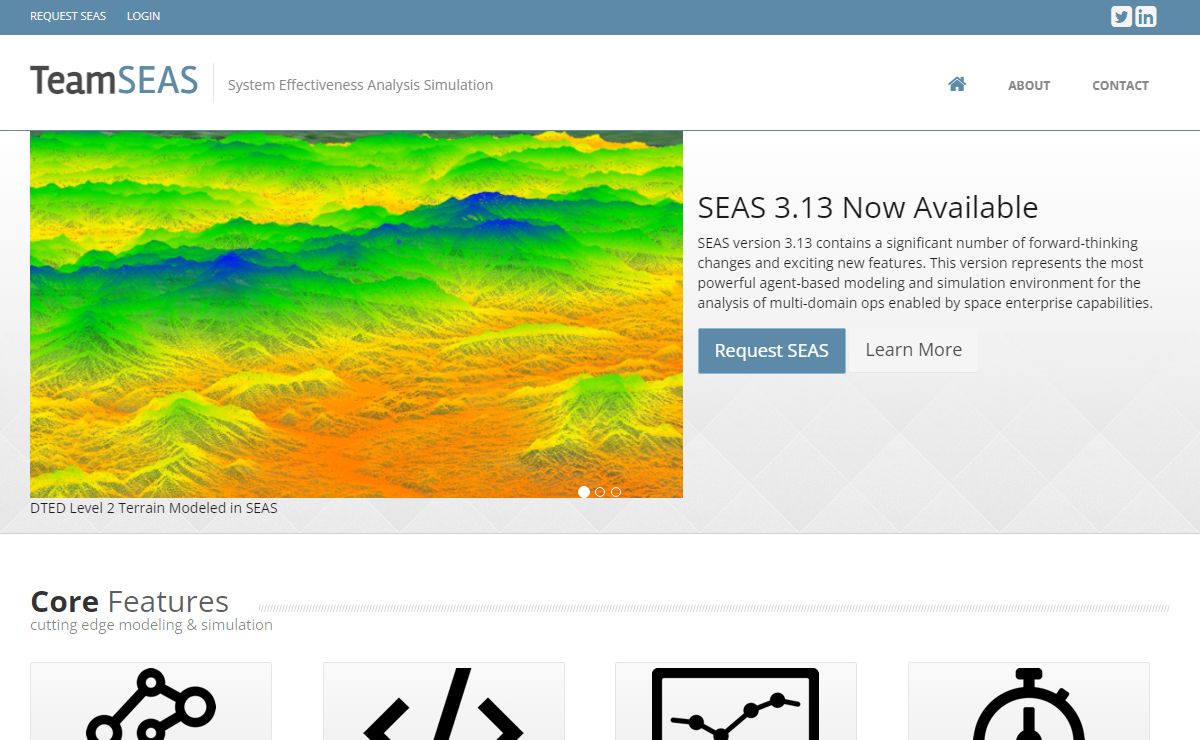Select the third carousel slide dot
This screenshot has width=1200, height=740.
pos(616,492)
